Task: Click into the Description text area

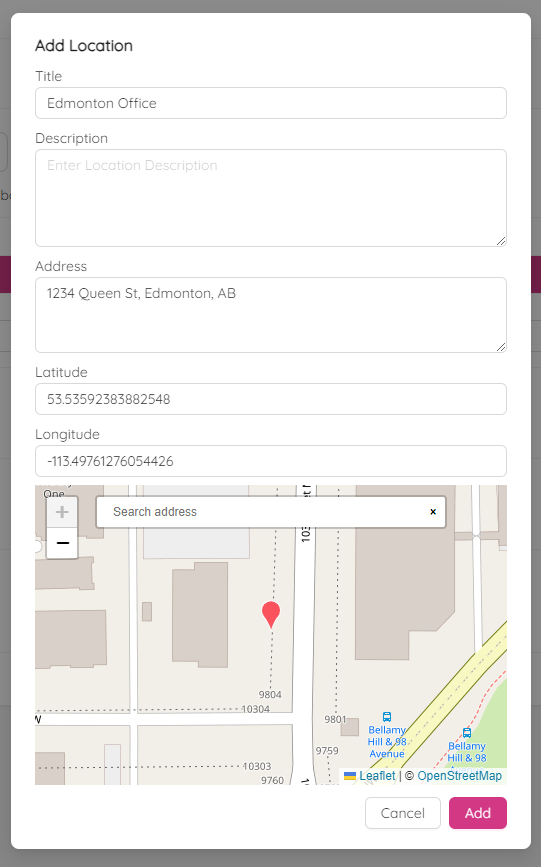Action: point(271,198)
